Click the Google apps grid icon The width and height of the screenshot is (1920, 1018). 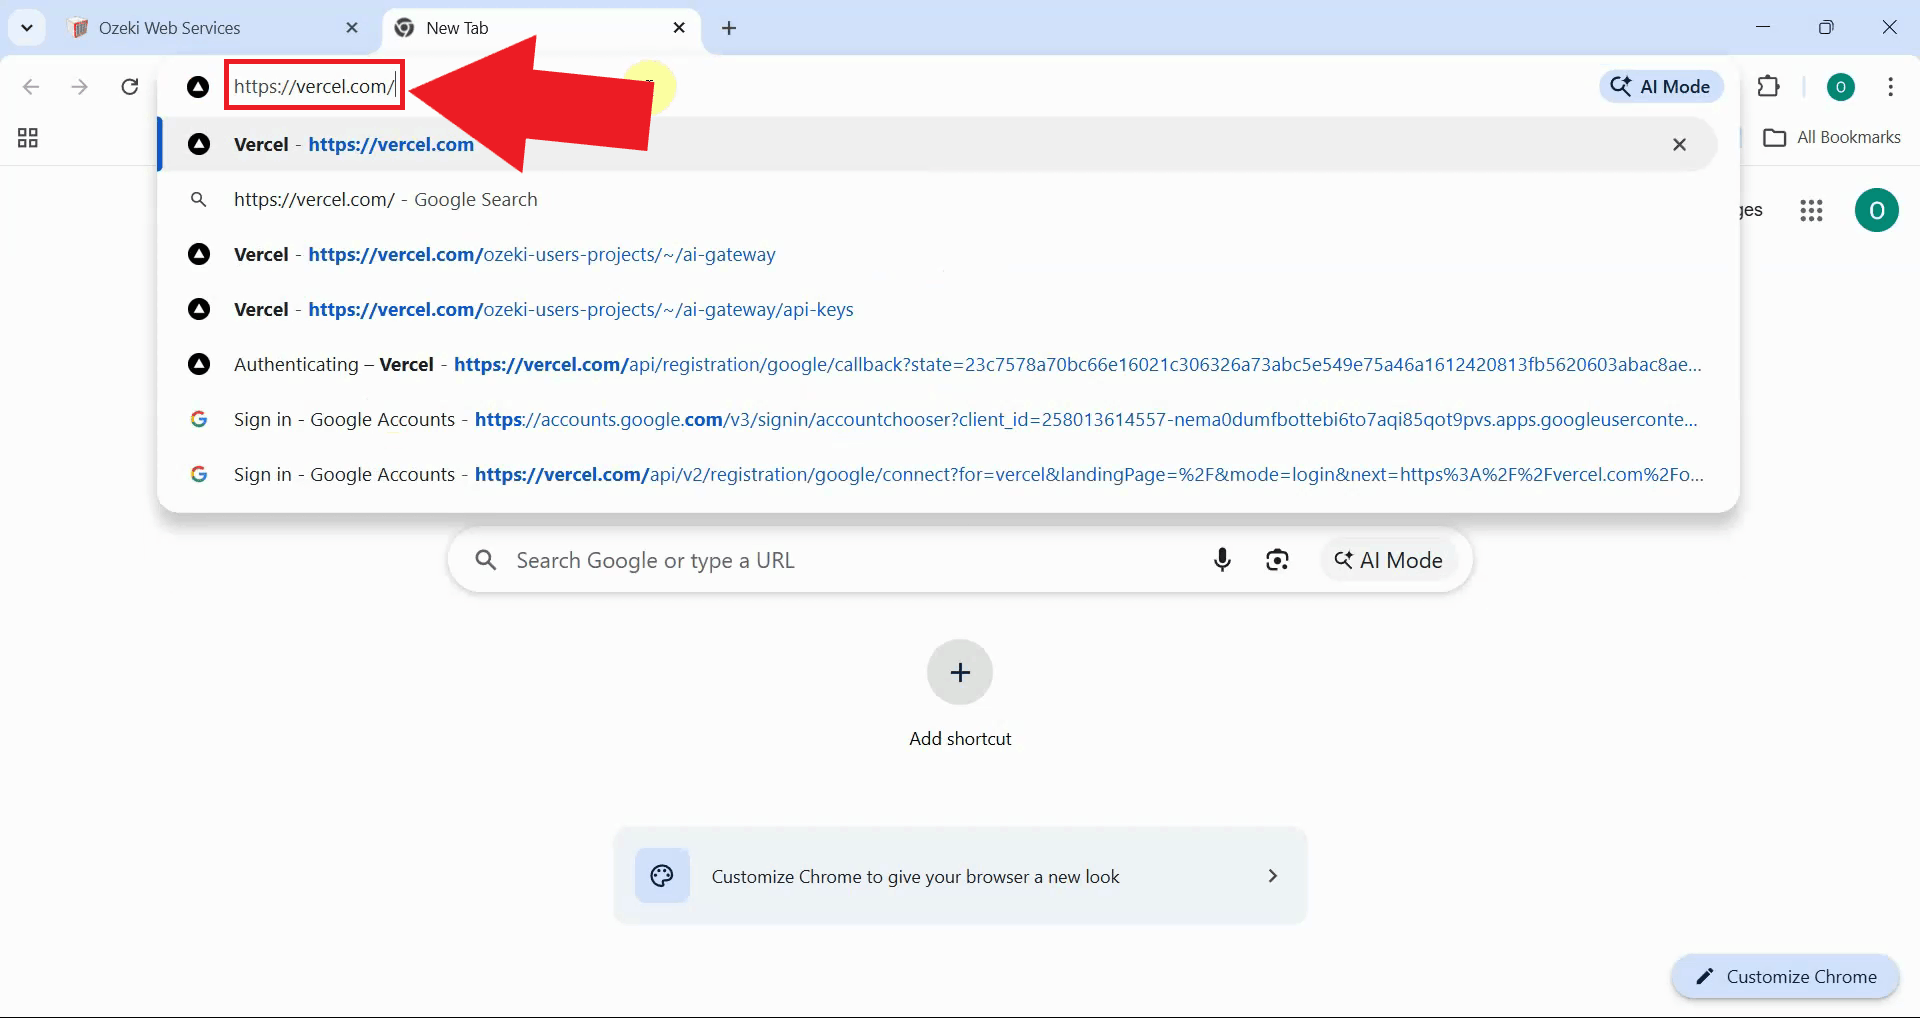tap(1811, 210)
